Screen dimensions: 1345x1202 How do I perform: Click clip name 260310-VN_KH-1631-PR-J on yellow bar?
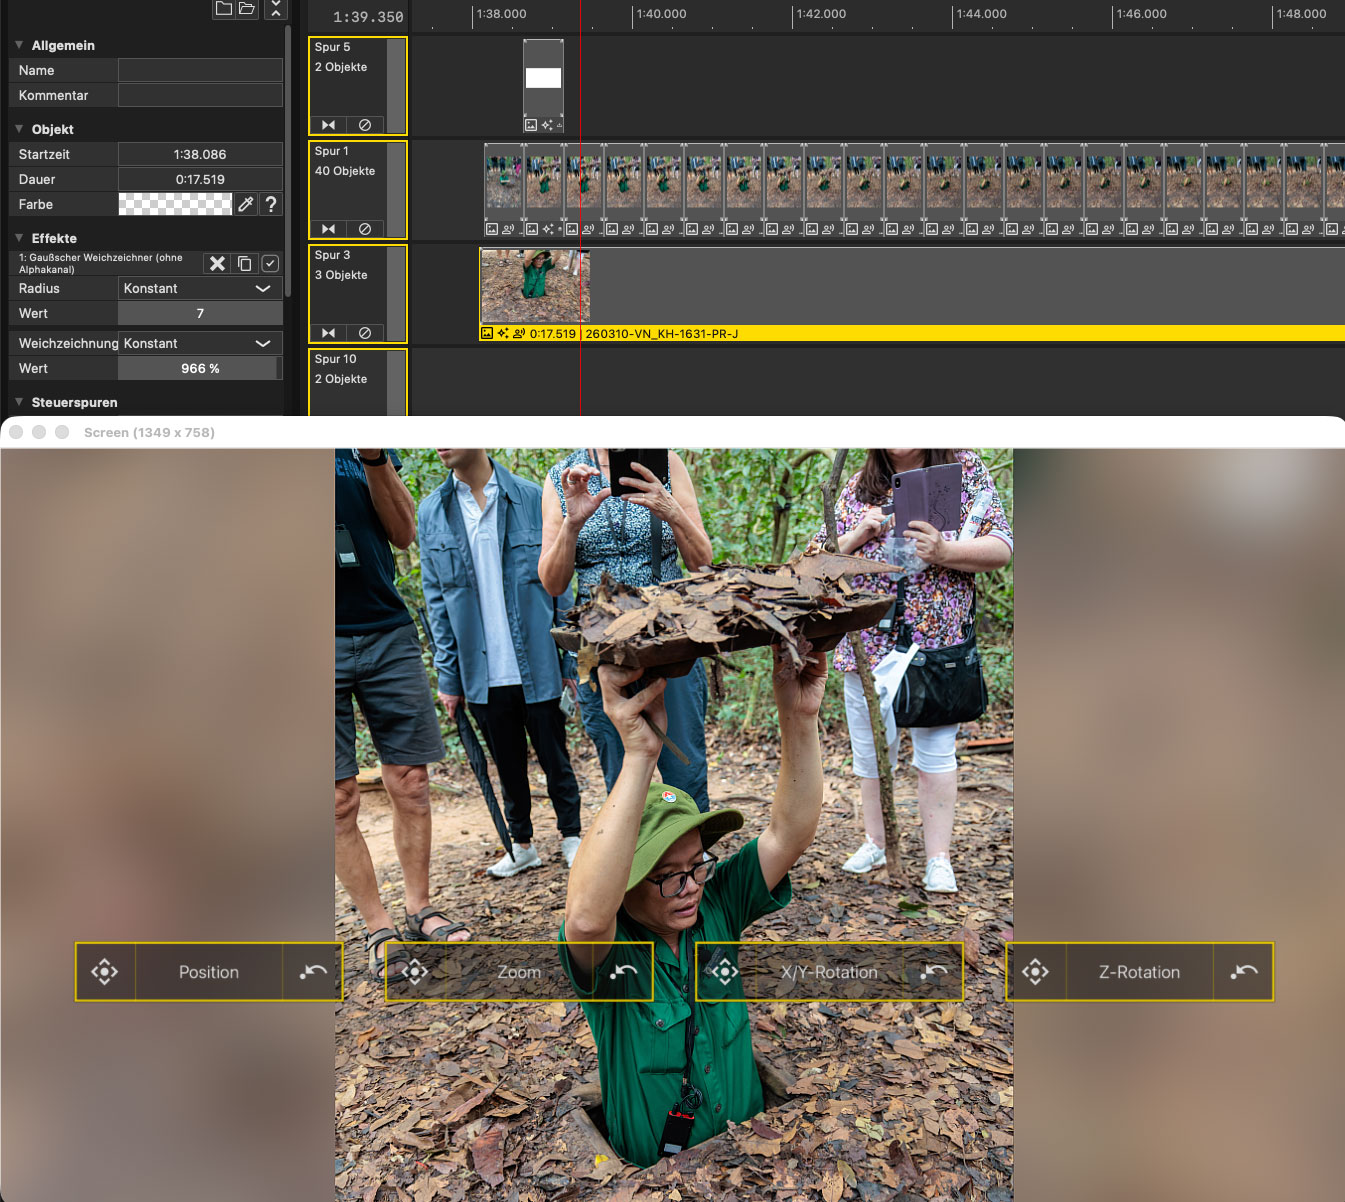tap(662, 334)
